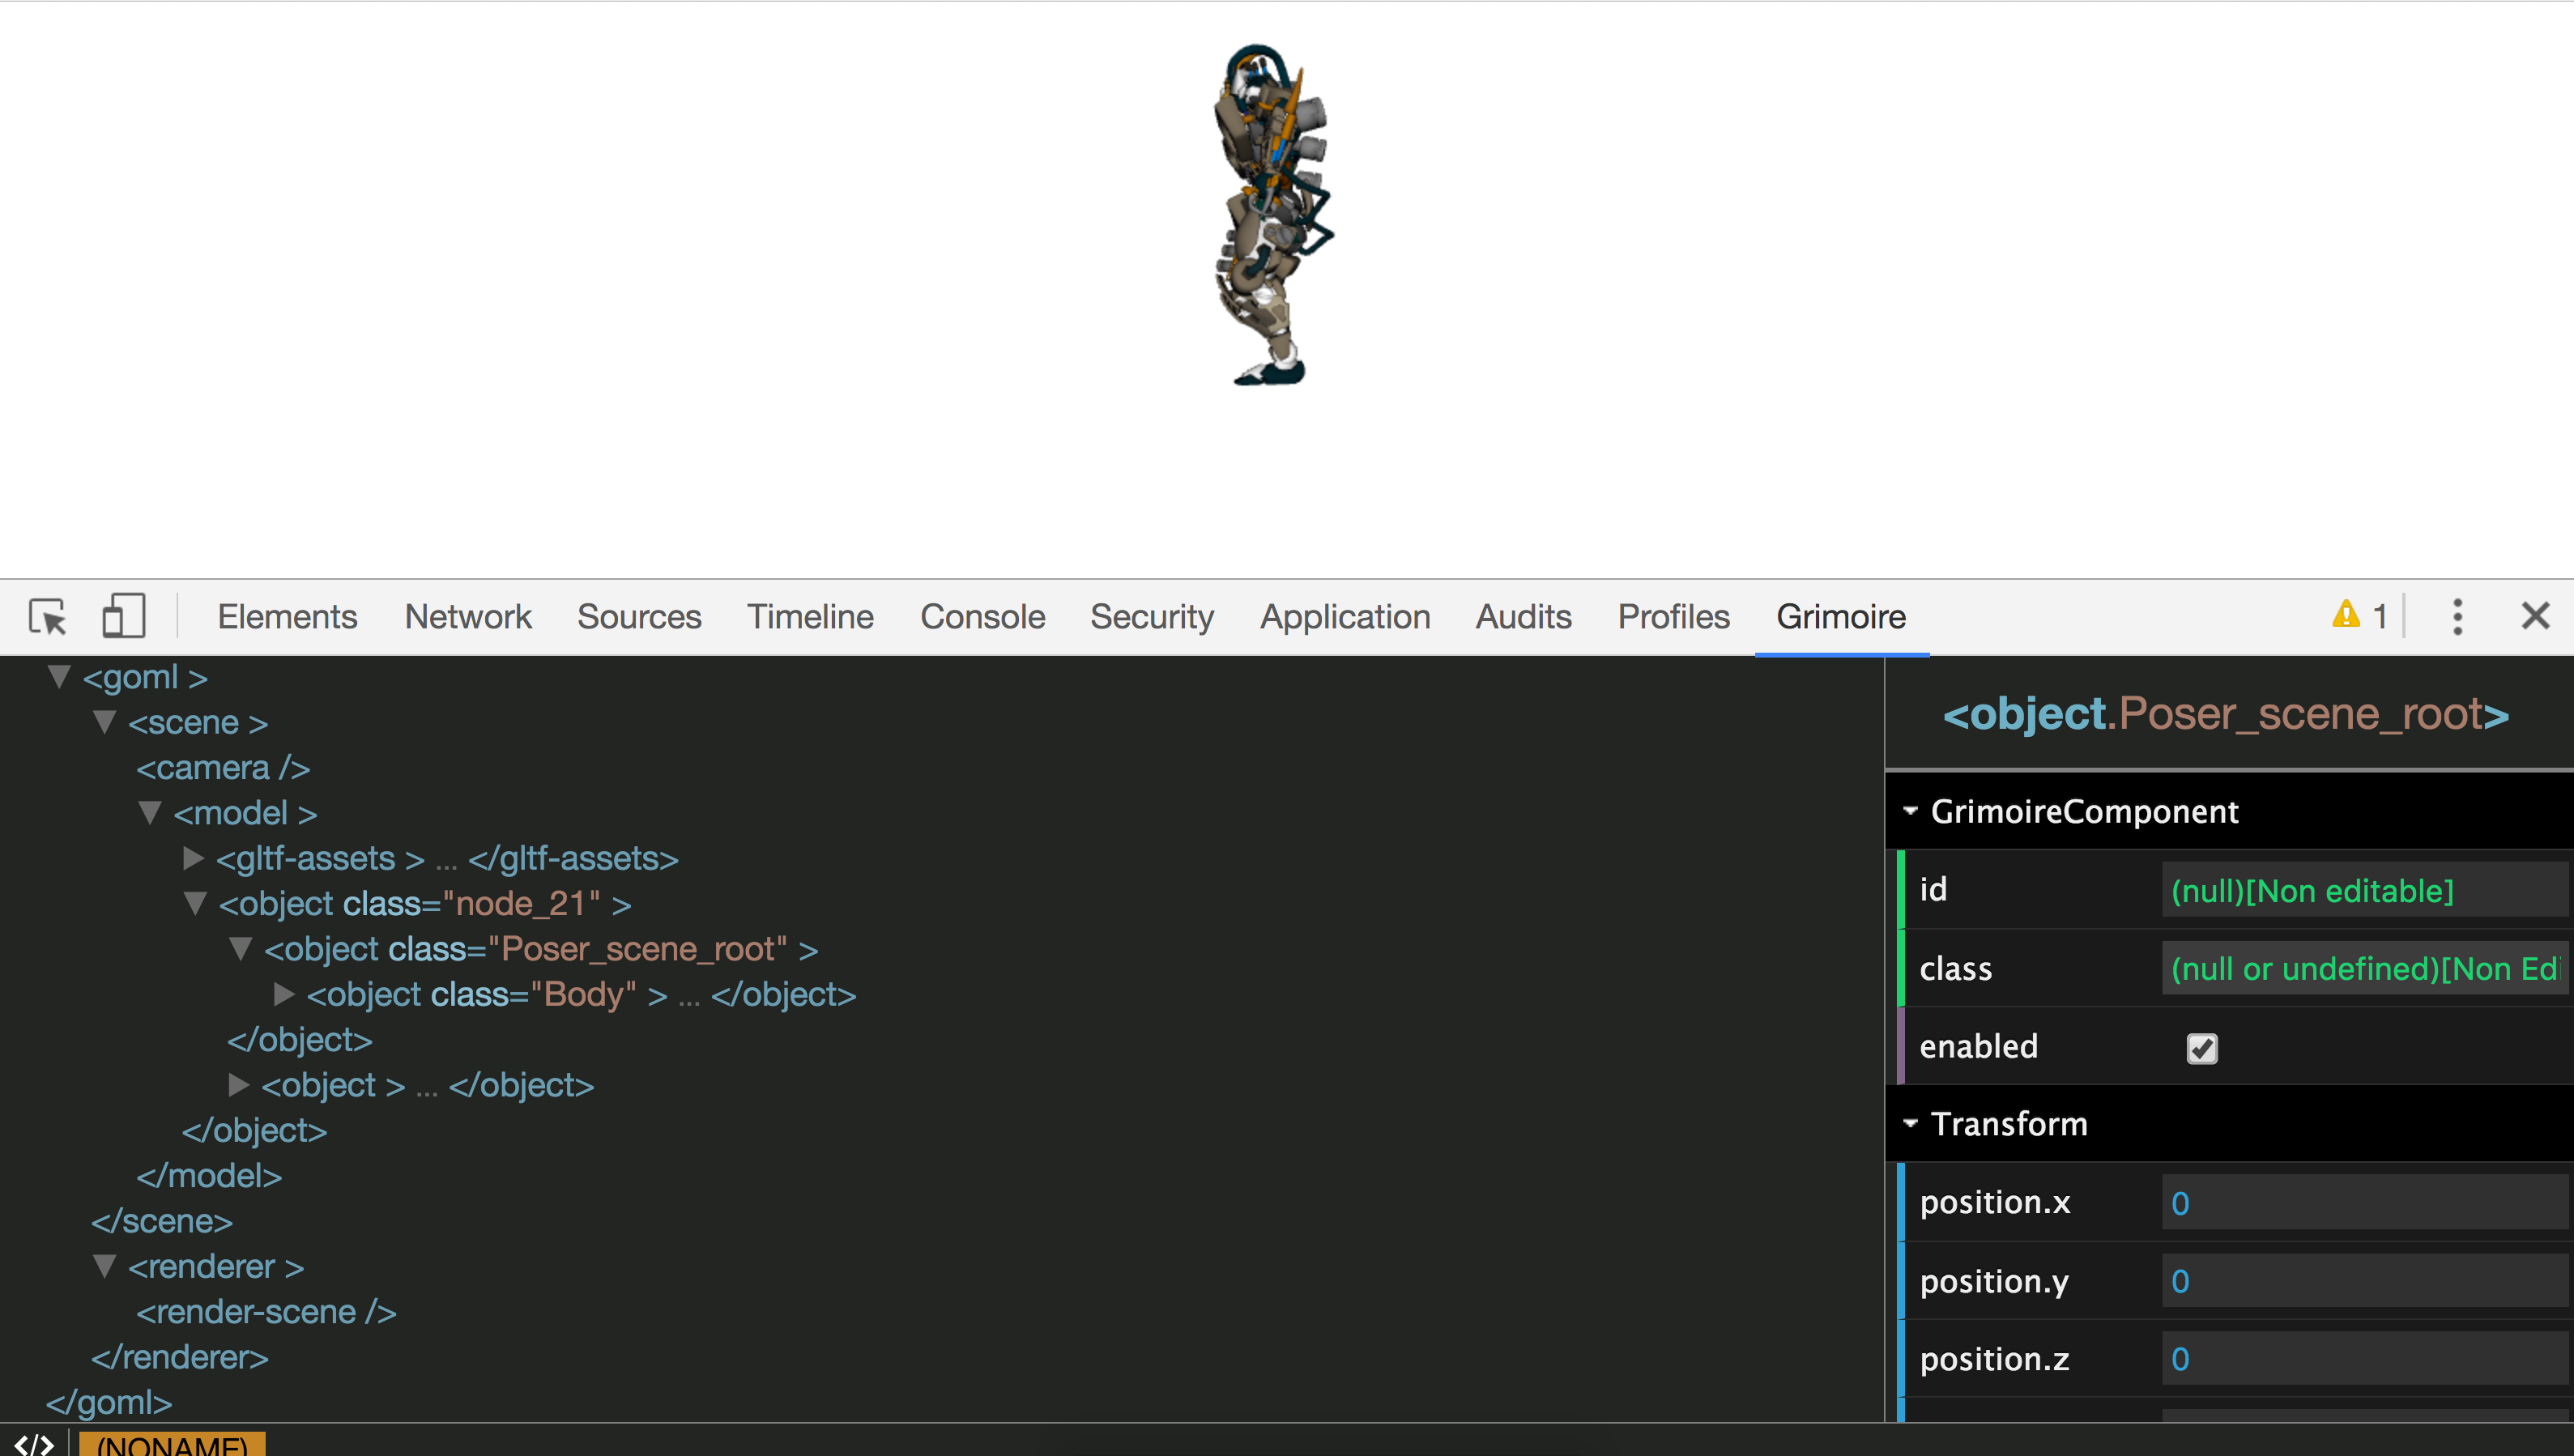Switch to the Console tab

[982, 616]
